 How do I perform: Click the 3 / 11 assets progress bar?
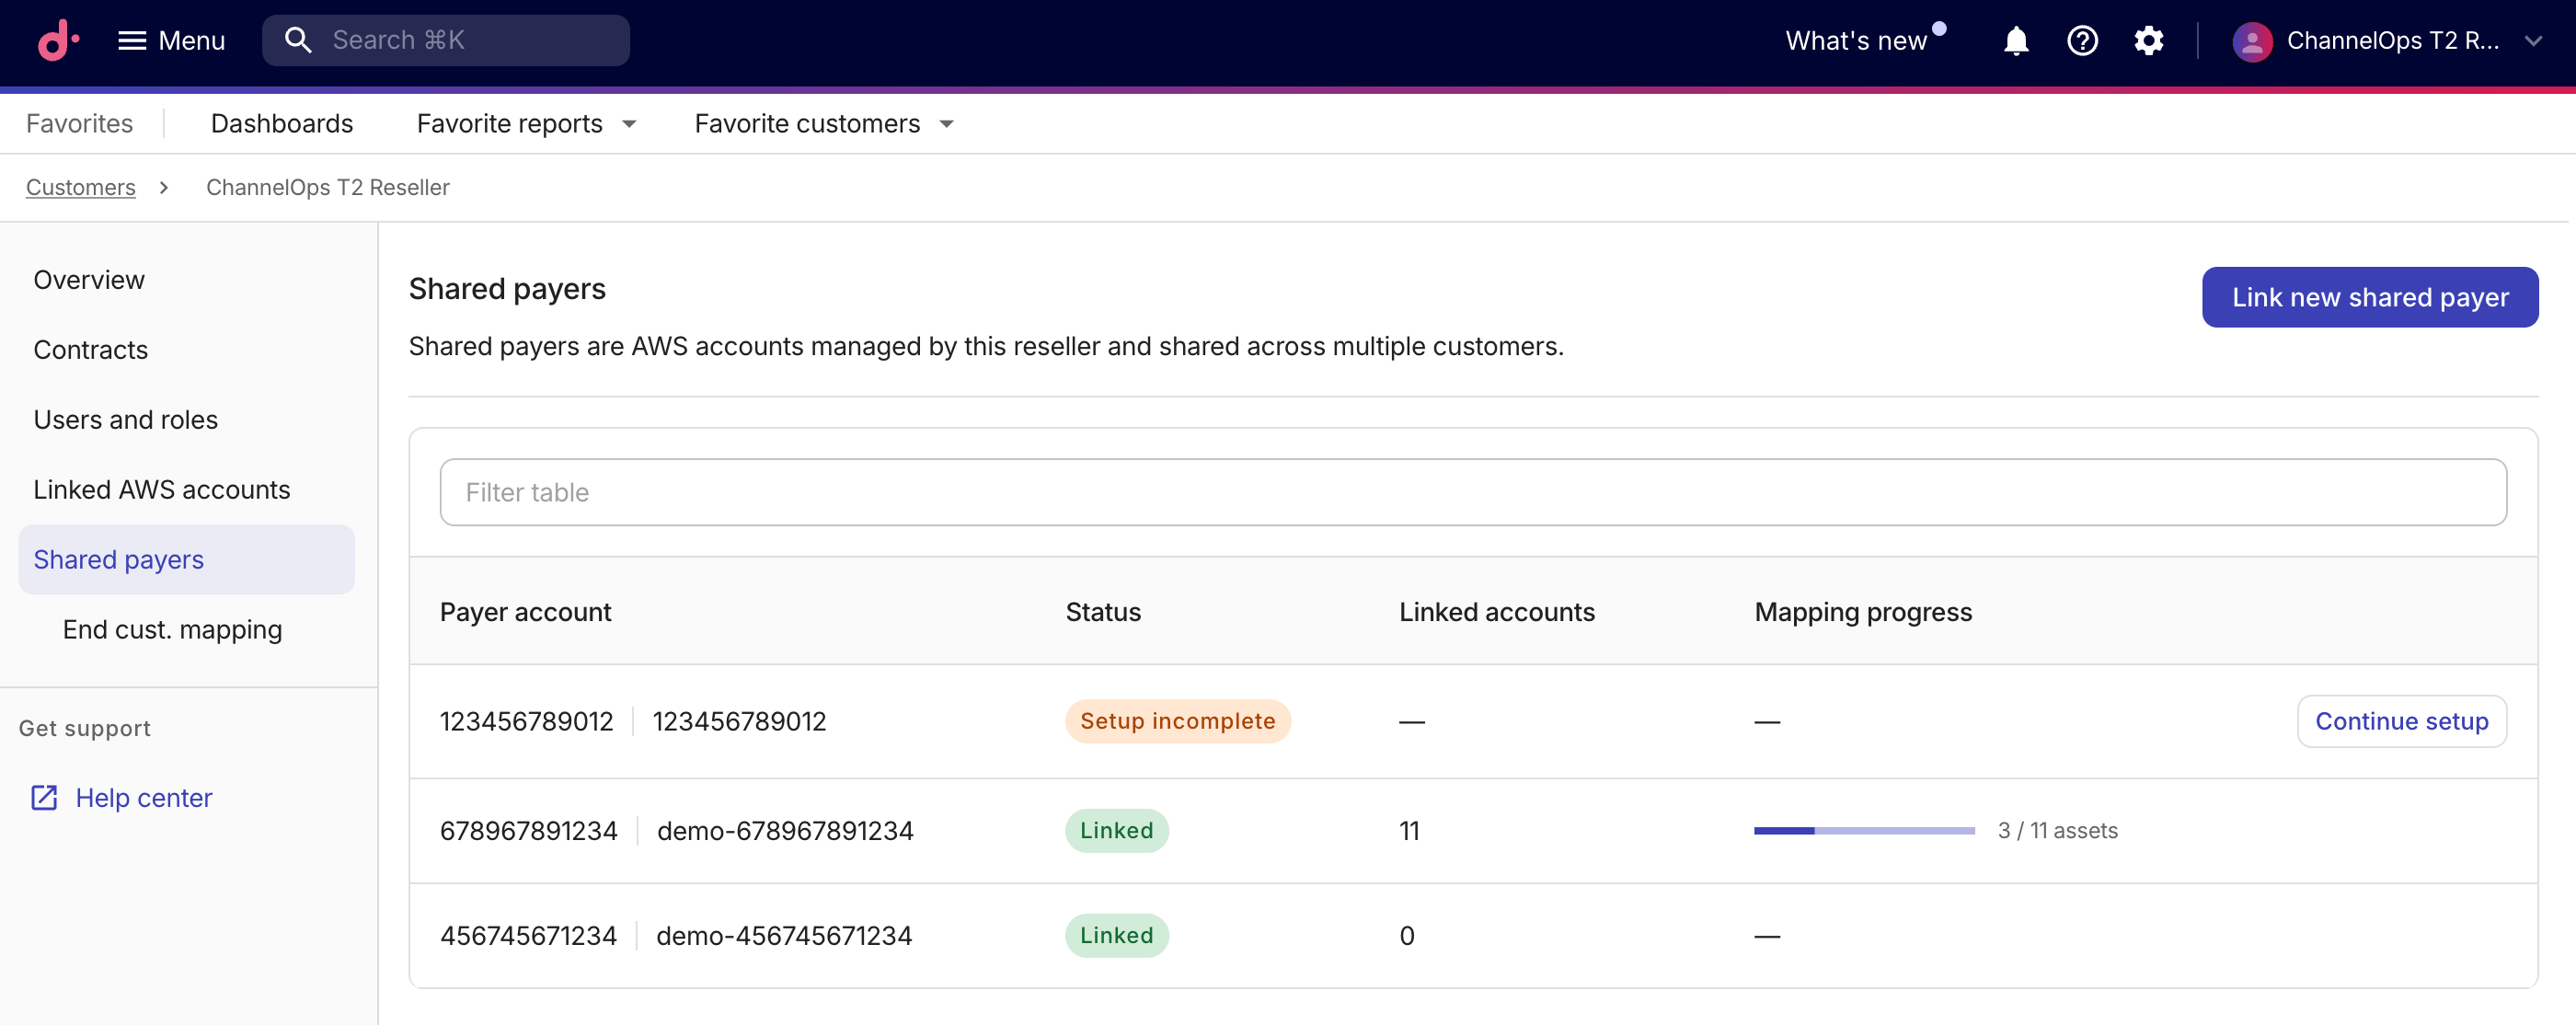pos(1864,830)
